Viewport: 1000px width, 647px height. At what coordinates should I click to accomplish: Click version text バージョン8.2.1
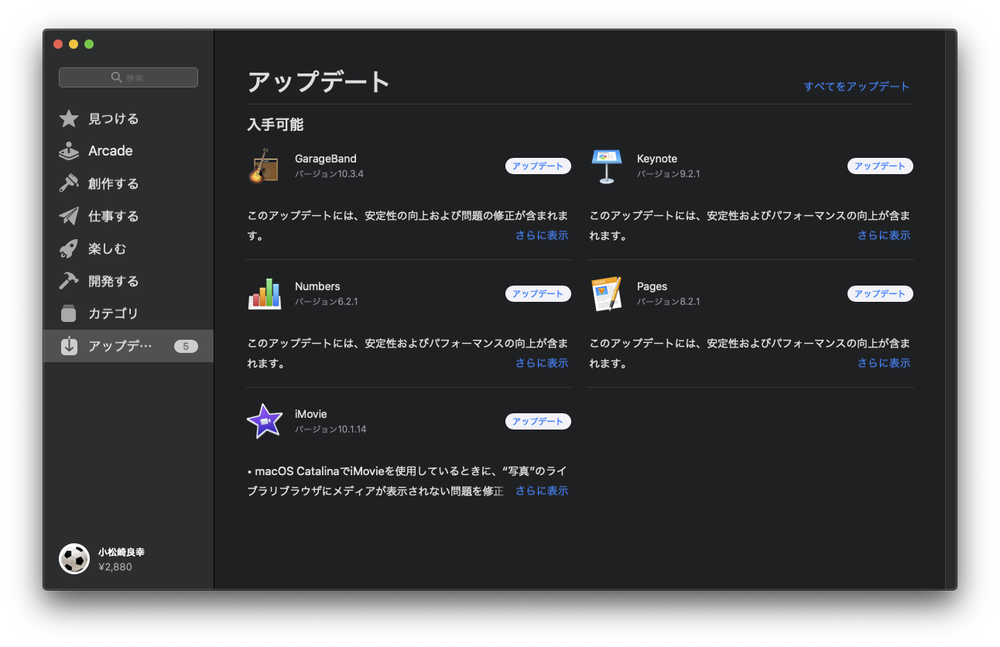(668, 302)
